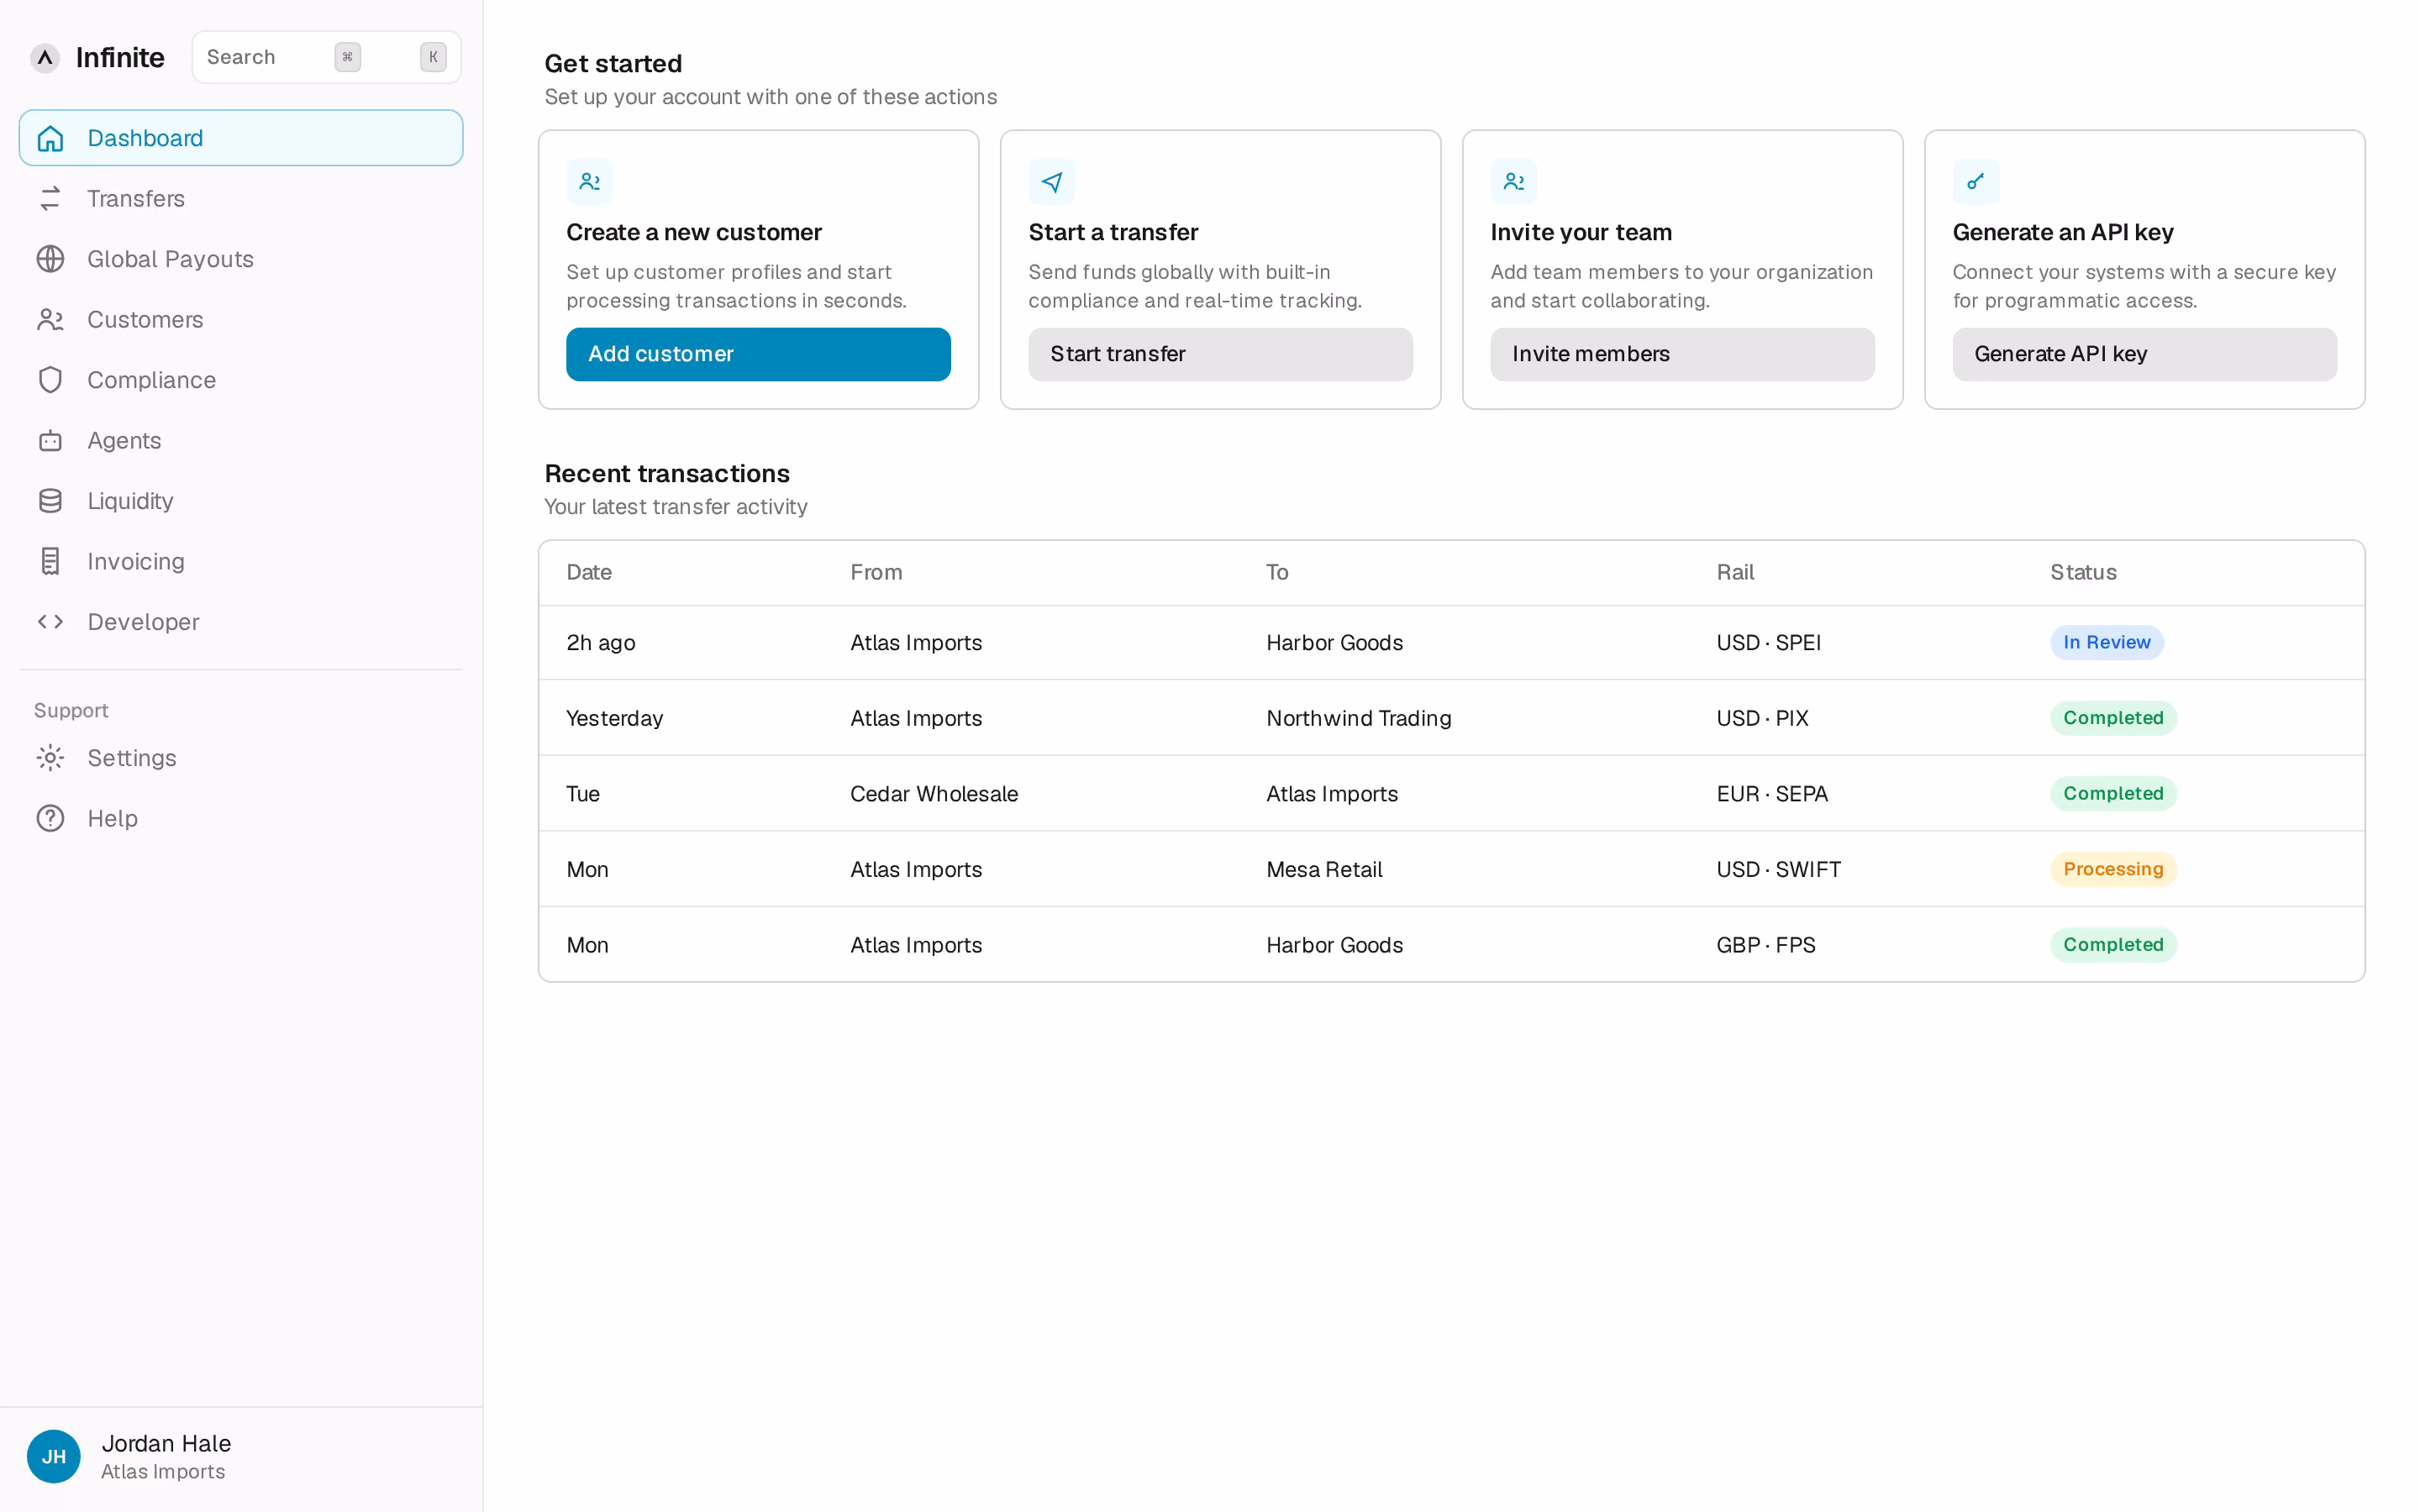Click the Tue date cell
Screen dimensions: 2420x1512
point(583,794)
